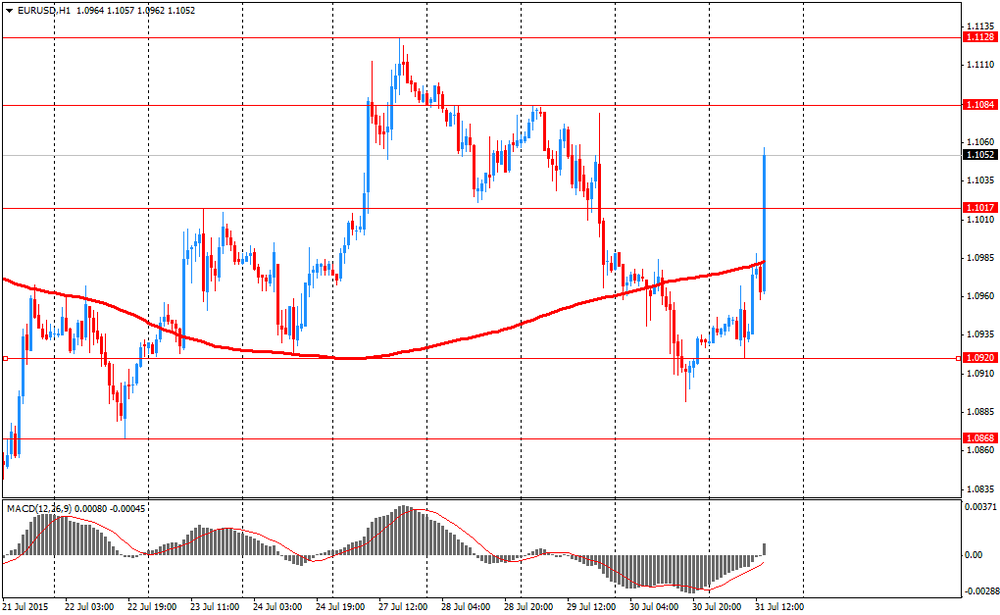Click the 1.0960 price scale value
1000x615 pixels.
coord(980,296)
